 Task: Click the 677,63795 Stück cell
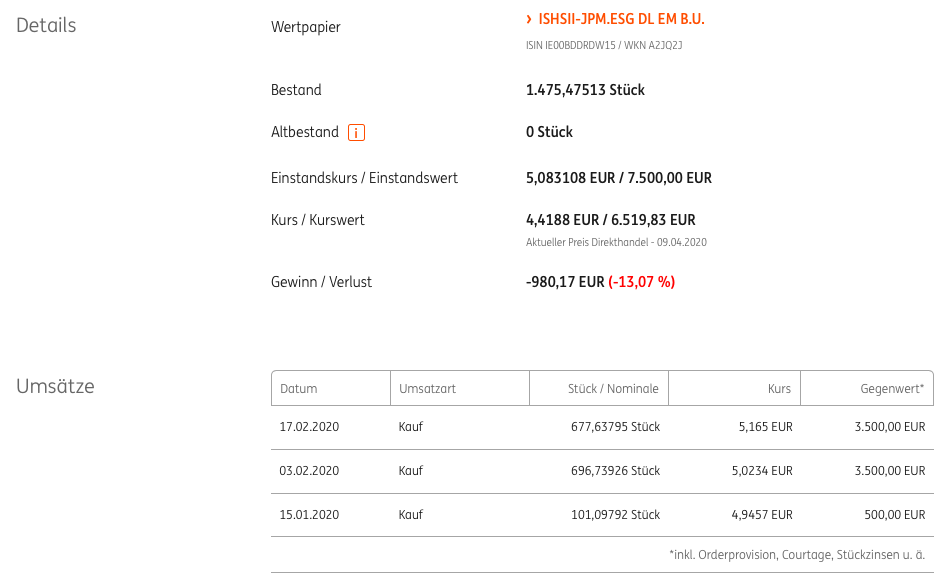click(x=615, y=427)
